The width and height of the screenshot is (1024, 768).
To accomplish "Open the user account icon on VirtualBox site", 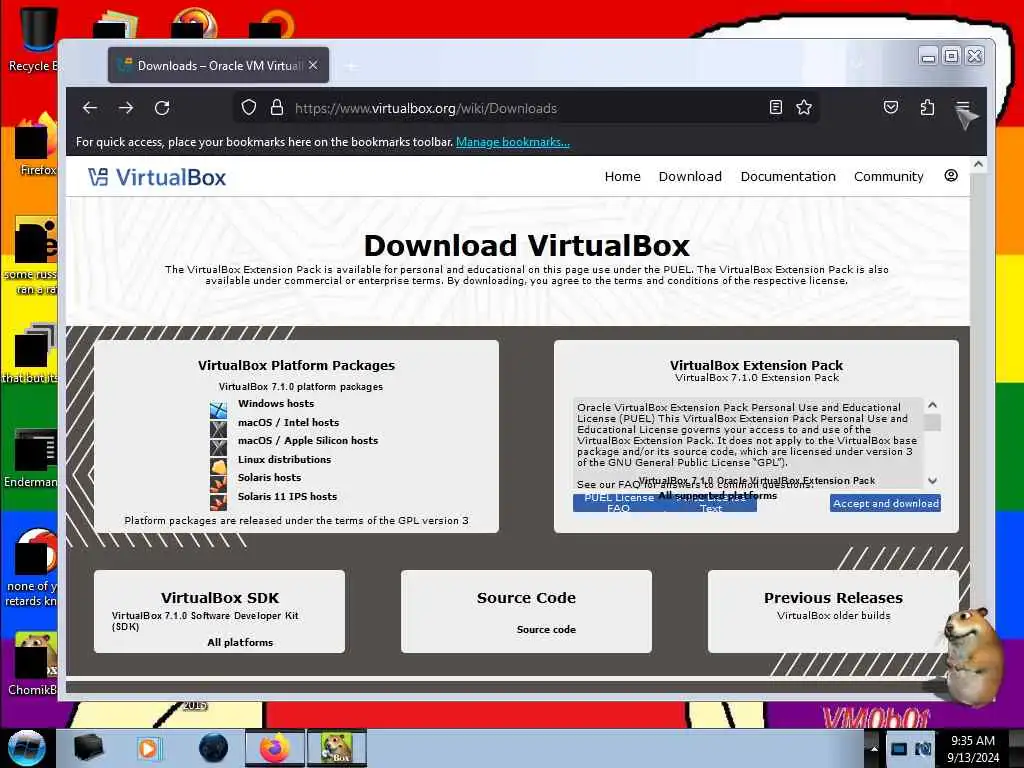I will [x=951, y=176].
